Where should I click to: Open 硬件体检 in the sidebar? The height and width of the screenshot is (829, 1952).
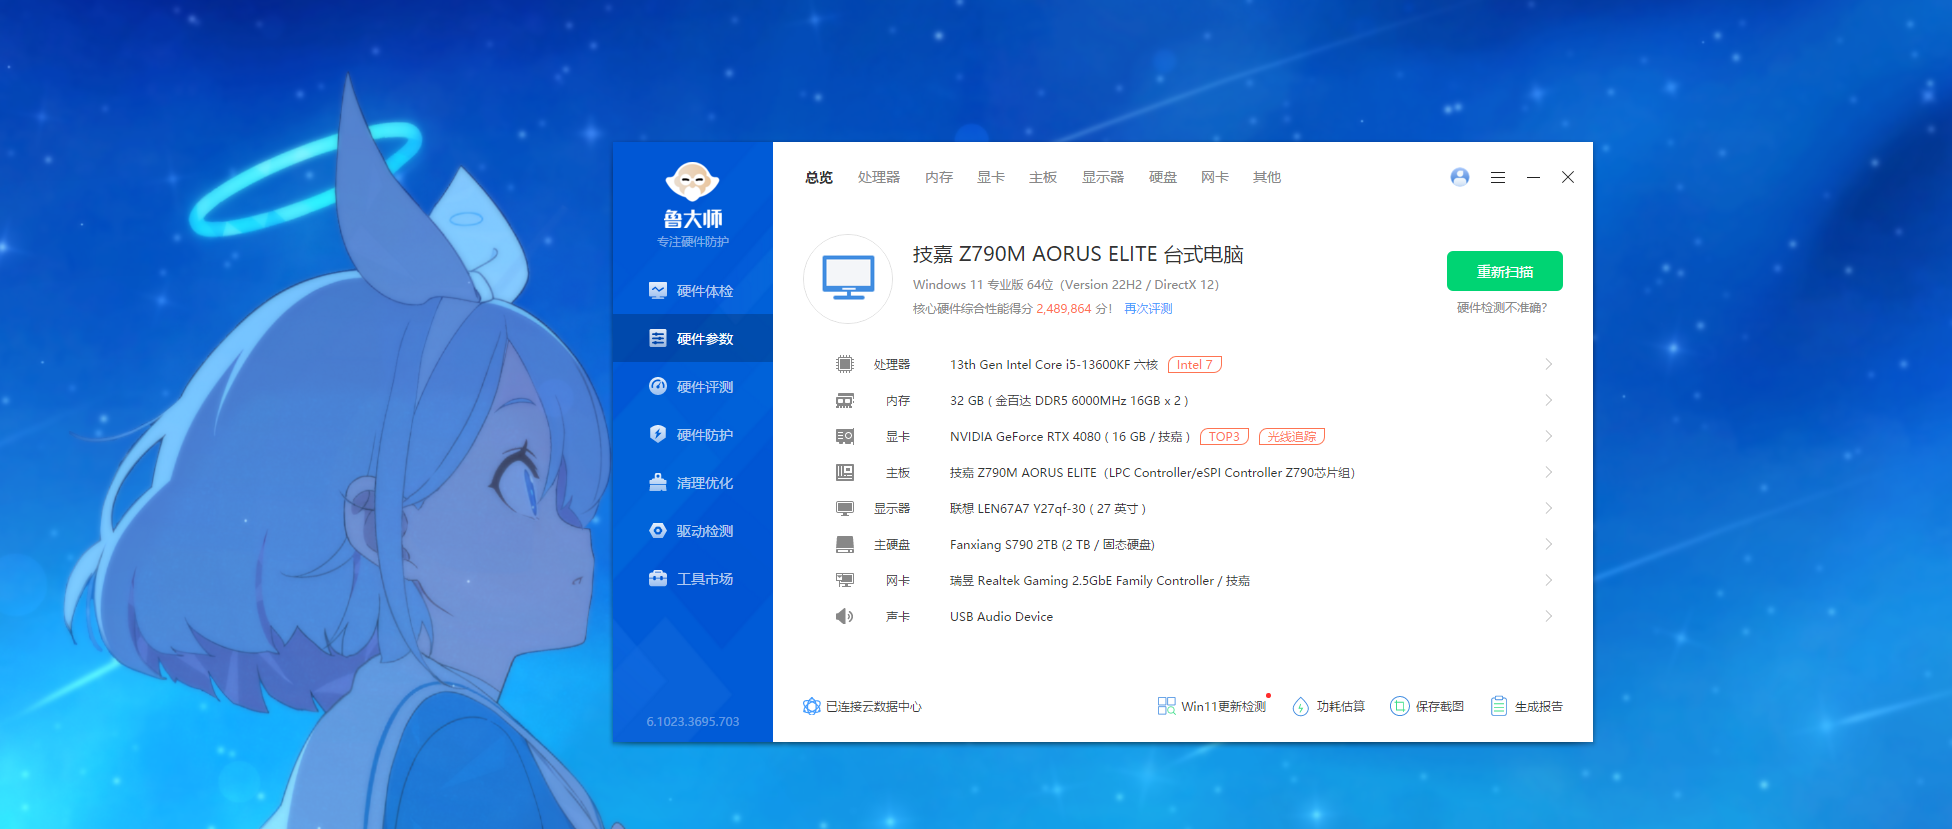click(x=692, y=291)
